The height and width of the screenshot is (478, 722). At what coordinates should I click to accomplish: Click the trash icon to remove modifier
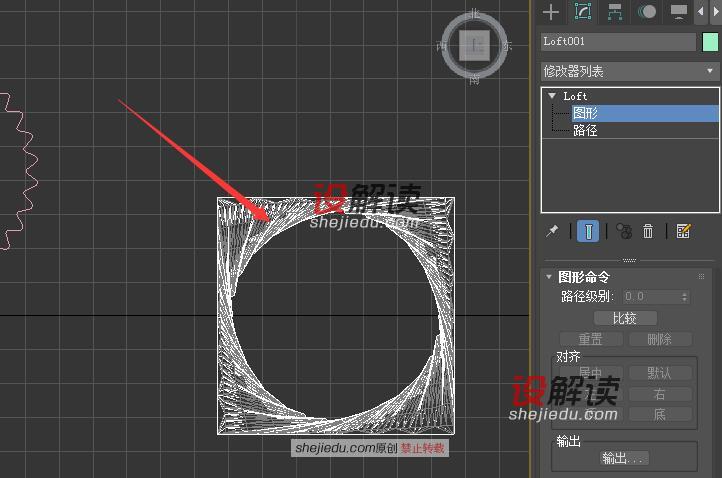coord(648,231)
